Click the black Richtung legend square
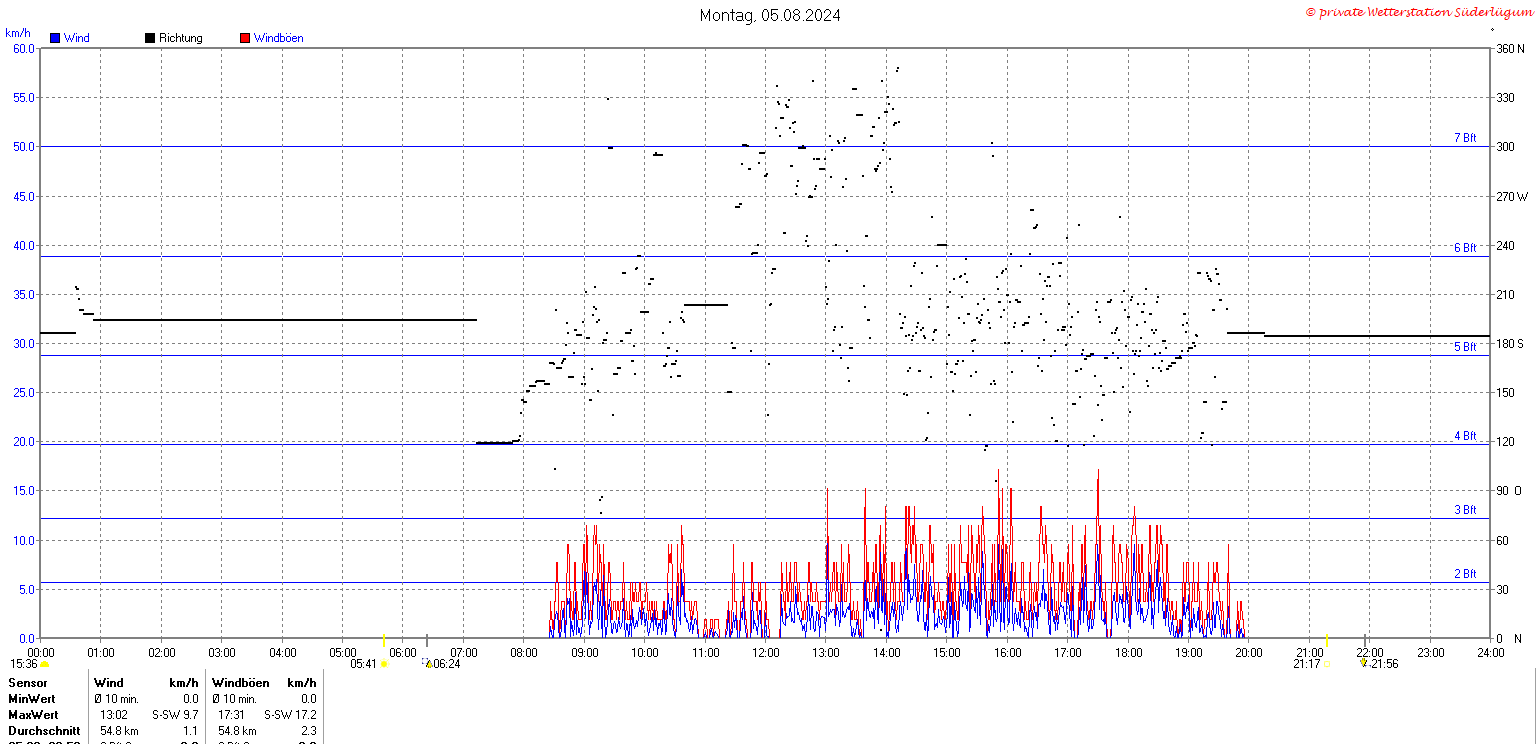Image resolution: width=1536 pixels, height=744 pixels. (150, 38)
